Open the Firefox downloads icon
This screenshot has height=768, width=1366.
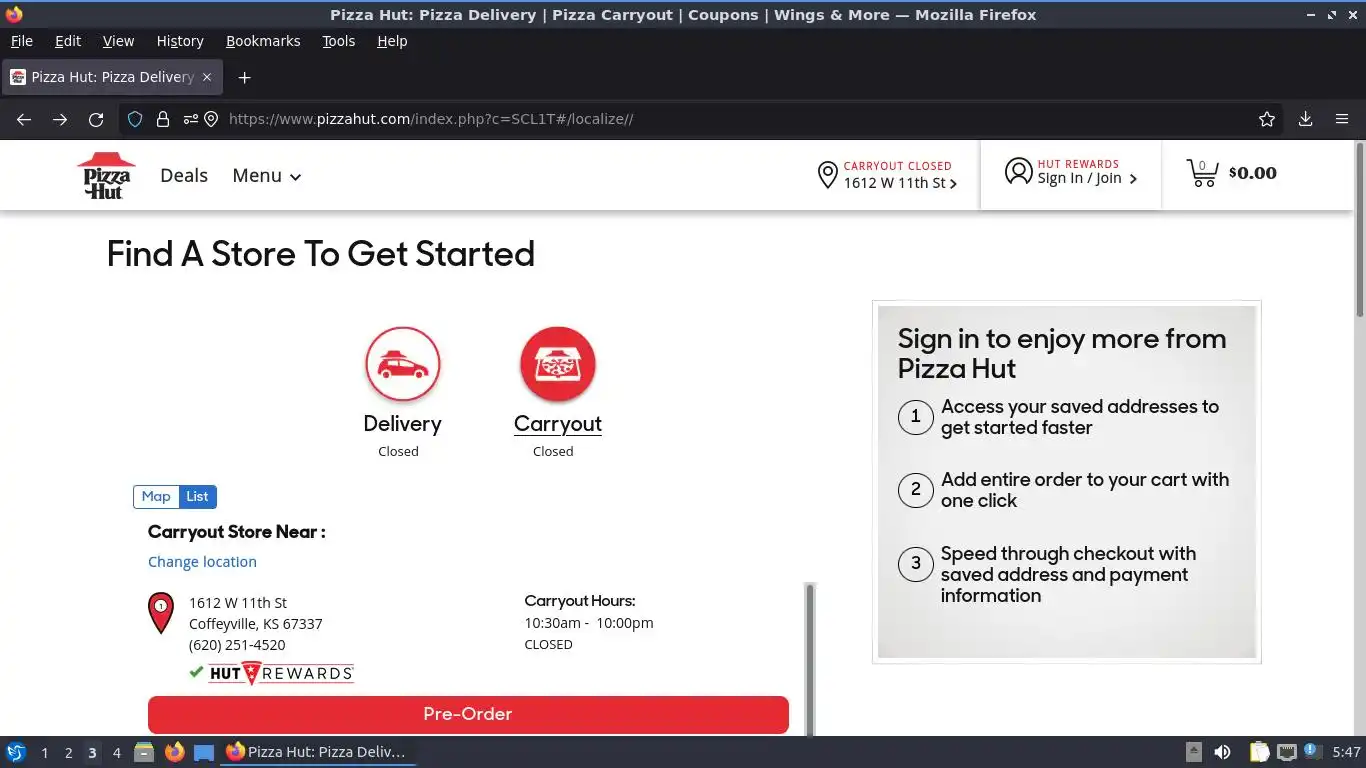click(1305, 119)
